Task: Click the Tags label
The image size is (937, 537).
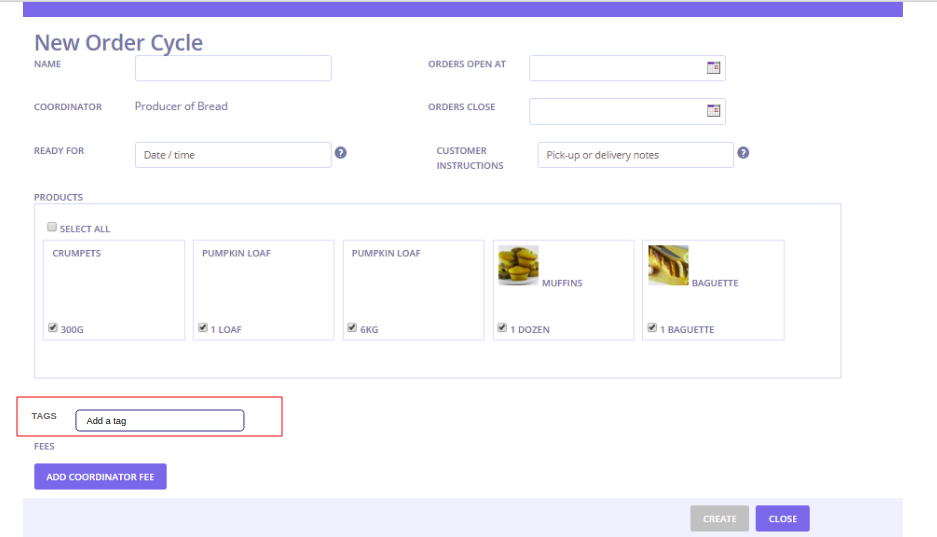Action: [44, 416]
